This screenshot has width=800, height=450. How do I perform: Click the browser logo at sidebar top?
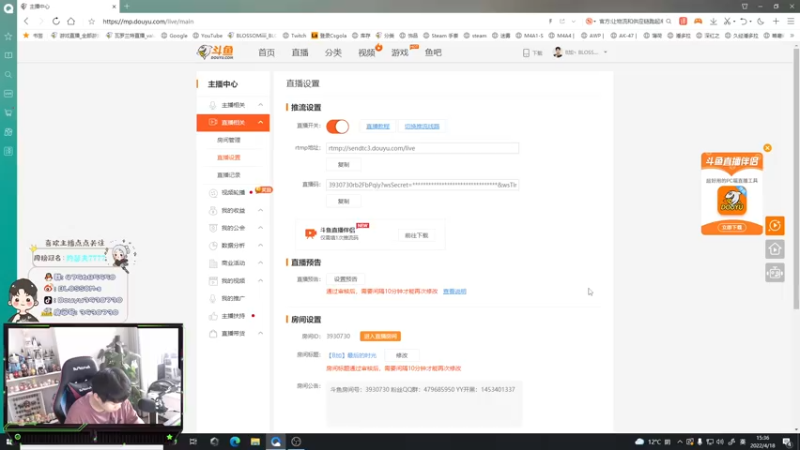(x=8, y=9)
